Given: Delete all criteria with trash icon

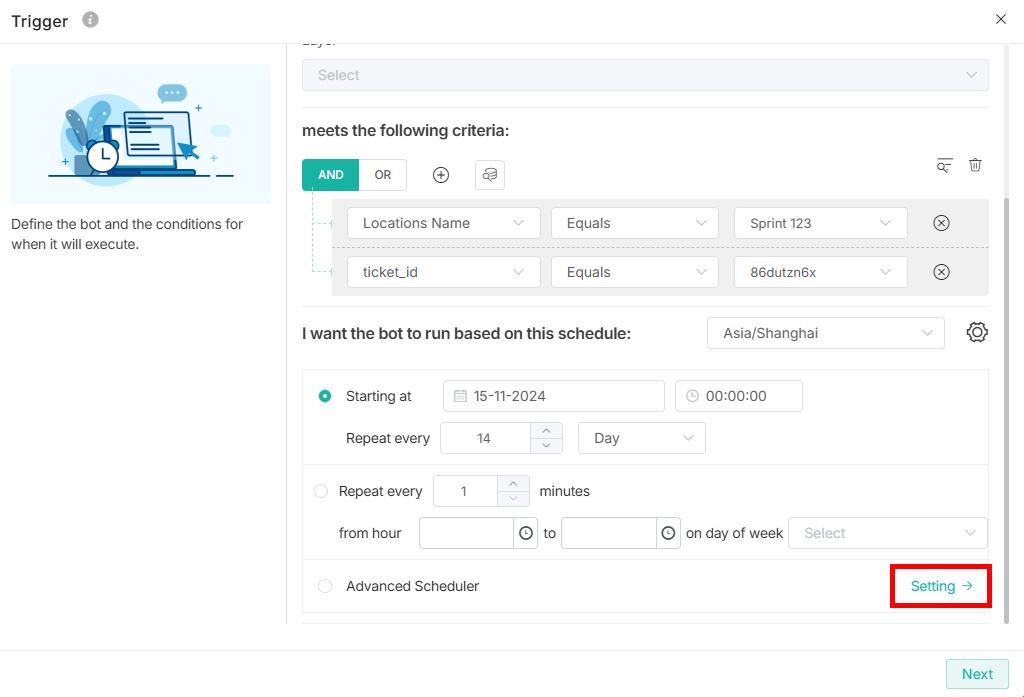Looking at the screenshot, I should tap(975, 165).
